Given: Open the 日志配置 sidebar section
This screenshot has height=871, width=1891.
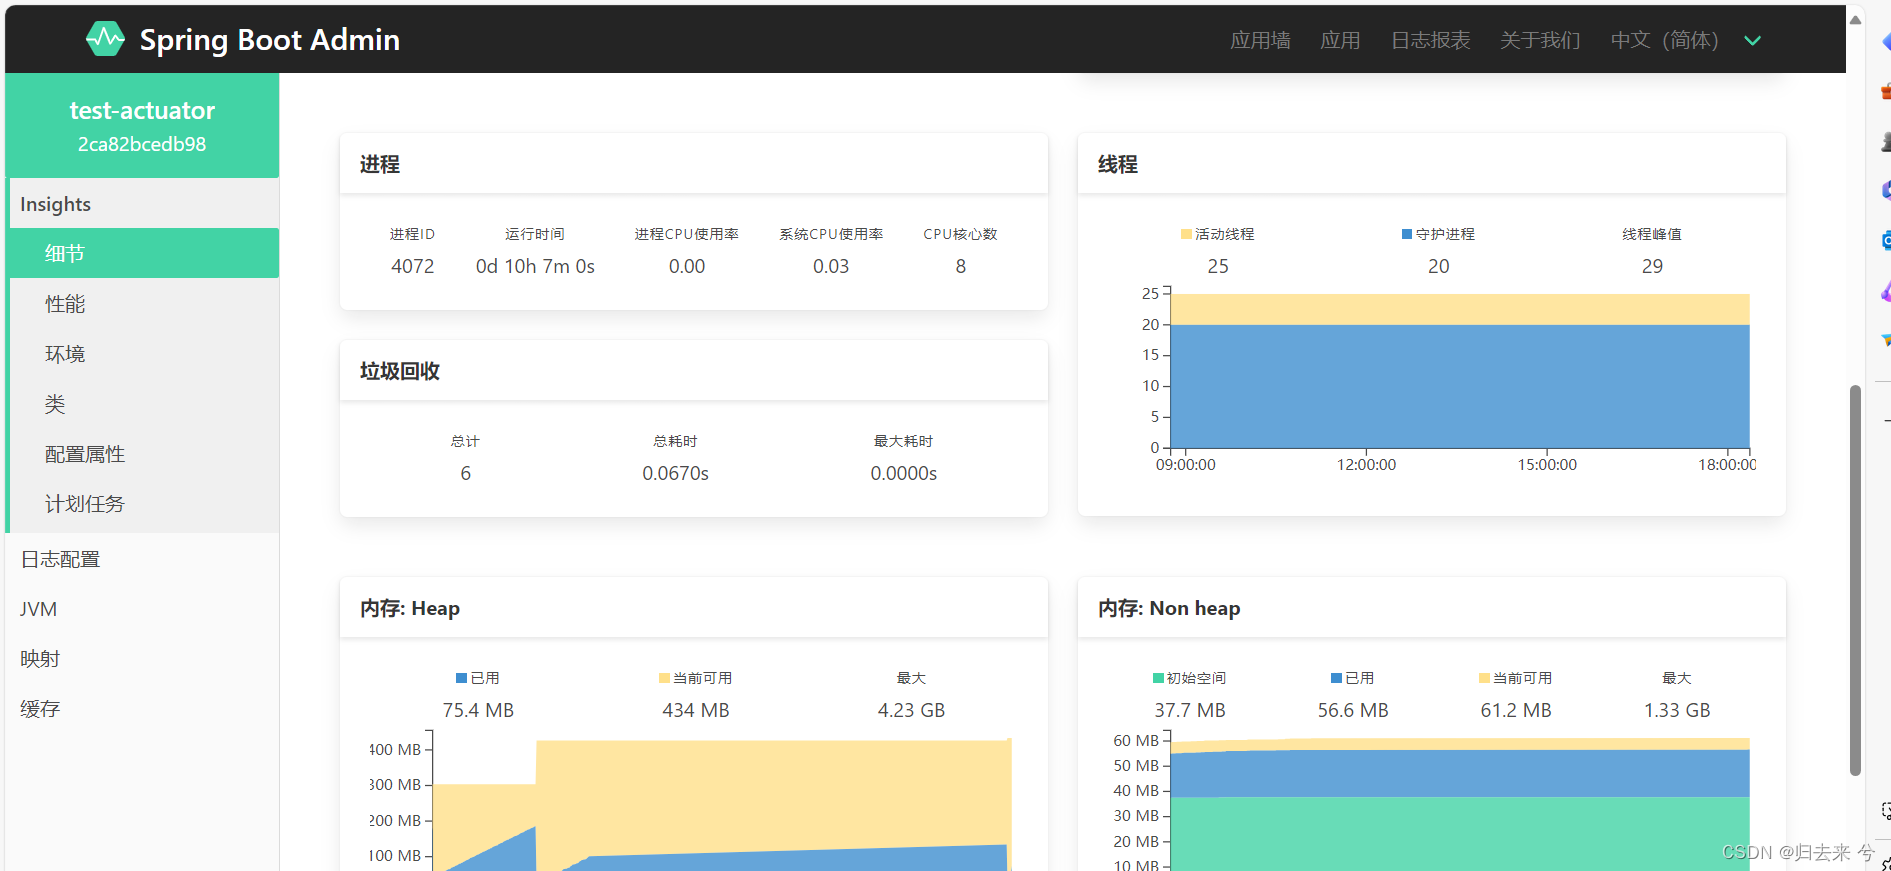Looking at the screenshot, I should point(142,559).
